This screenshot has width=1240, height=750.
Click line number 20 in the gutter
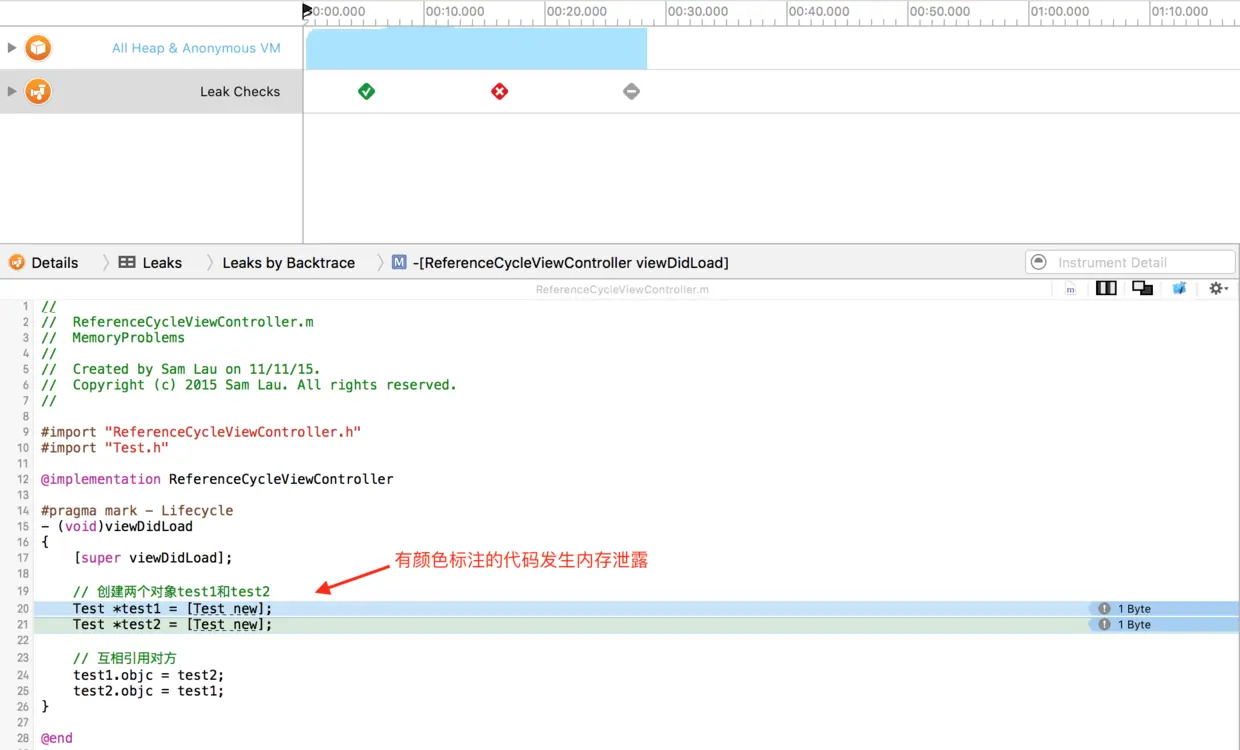point(23,608)
